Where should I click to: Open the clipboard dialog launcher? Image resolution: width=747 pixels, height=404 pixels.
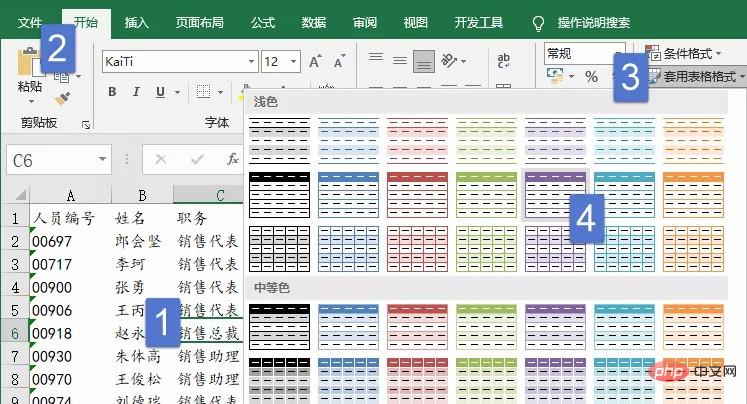pos(86,125)
